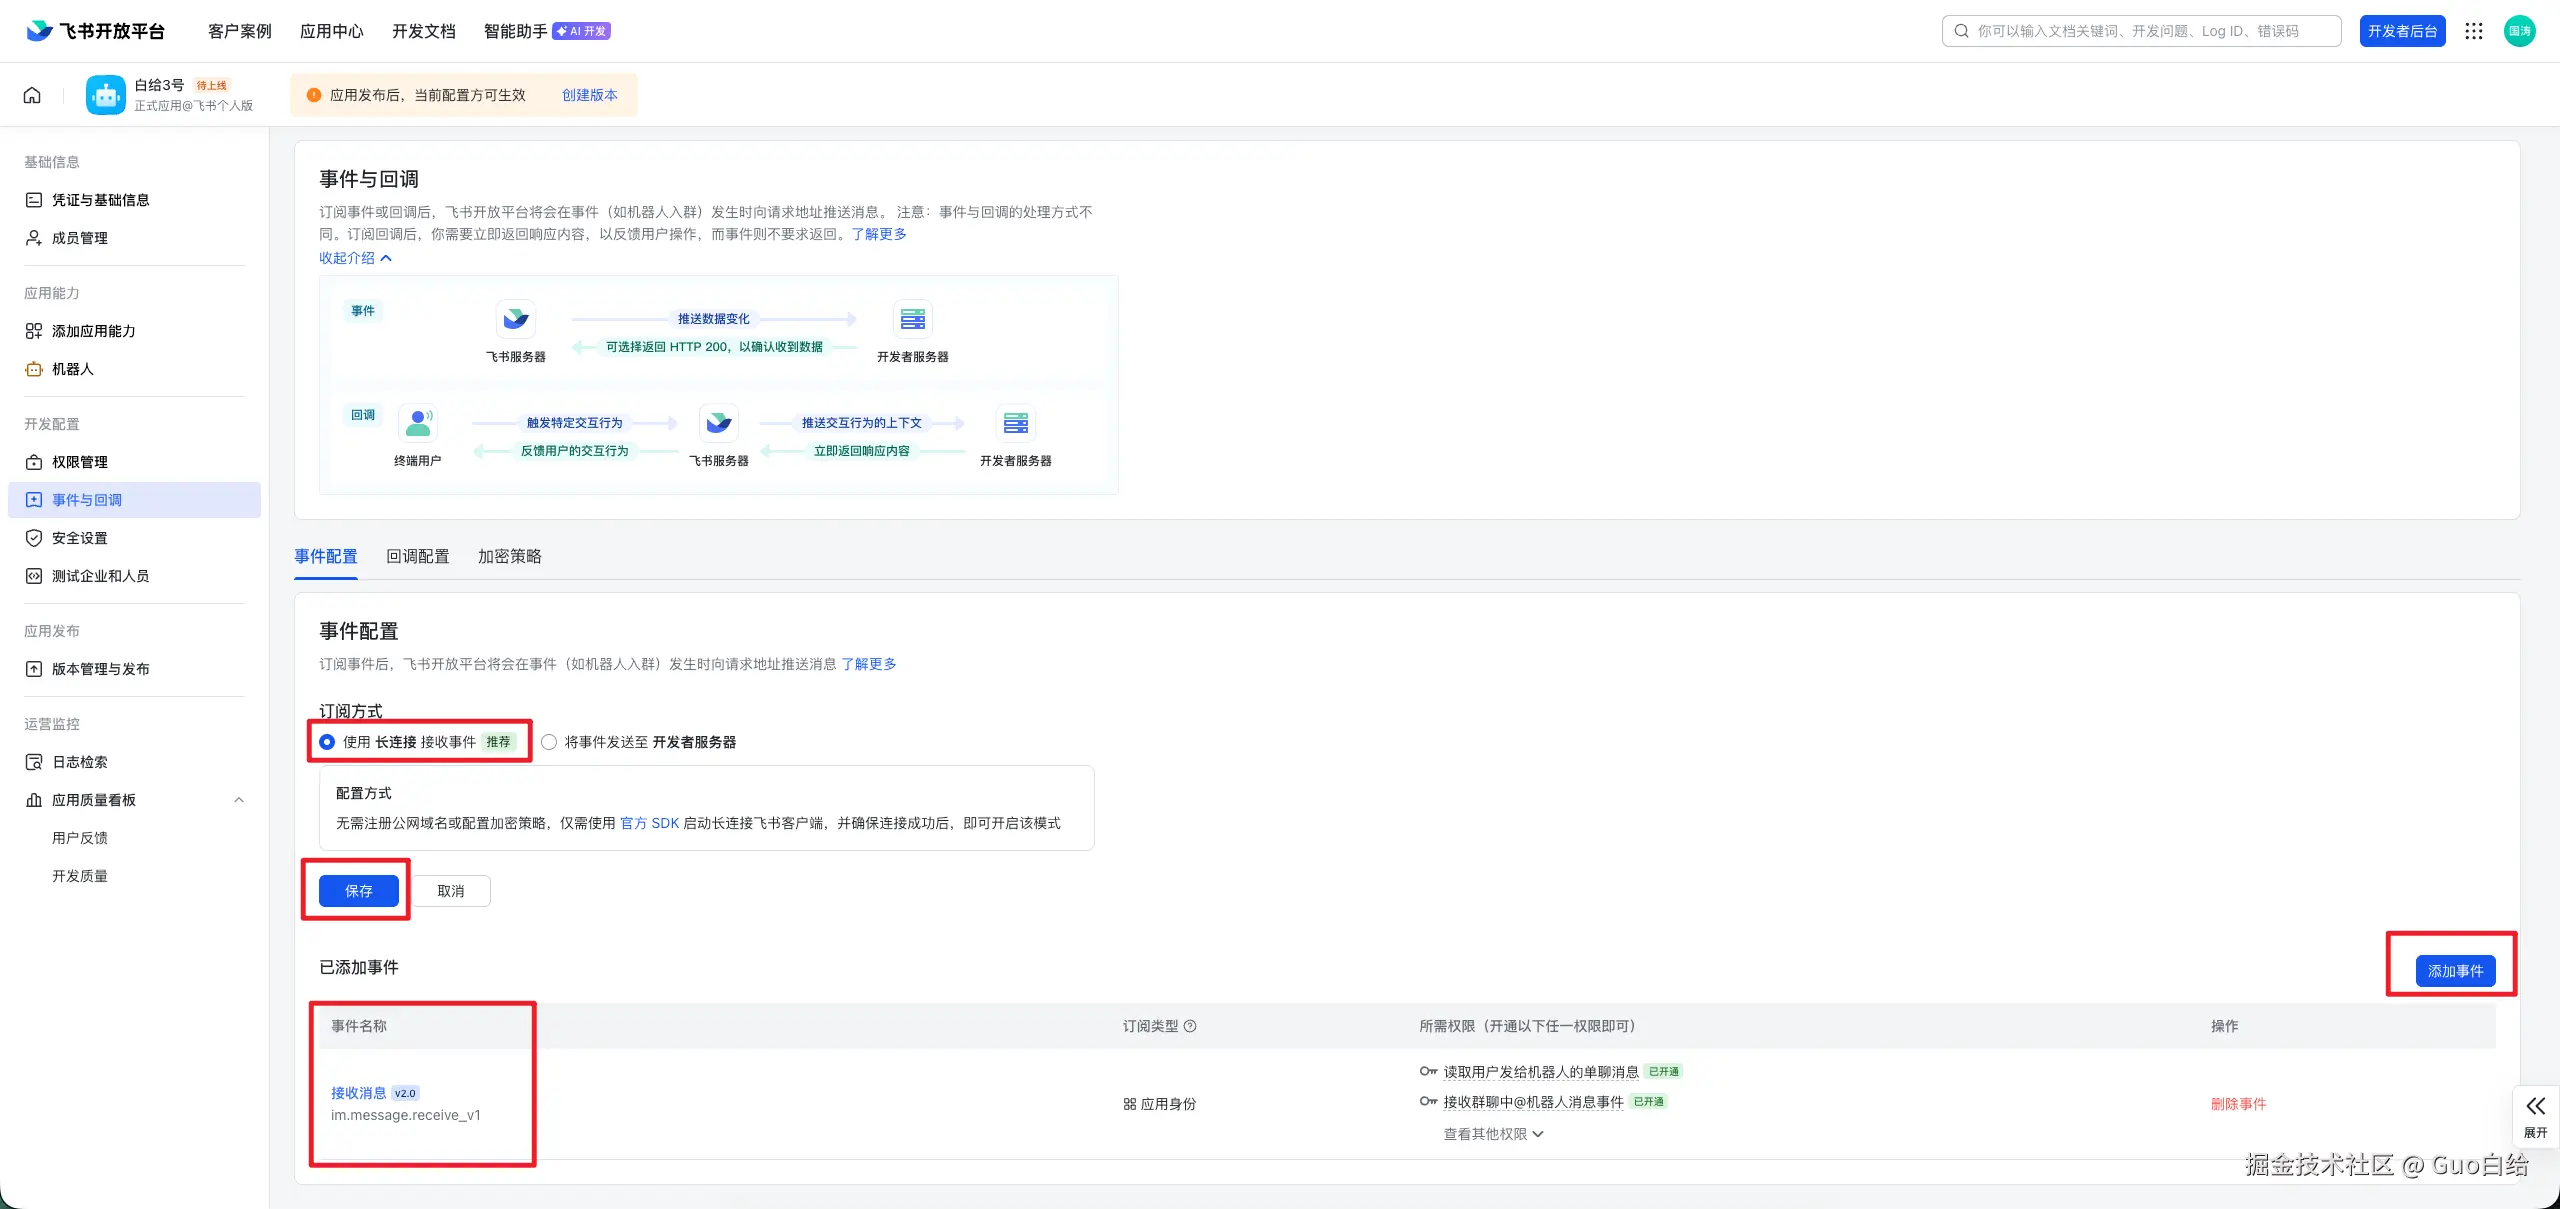2560x1209 pixels.
Task: Click the 机器人 robot sidebar icon
Action: (34, 369)
